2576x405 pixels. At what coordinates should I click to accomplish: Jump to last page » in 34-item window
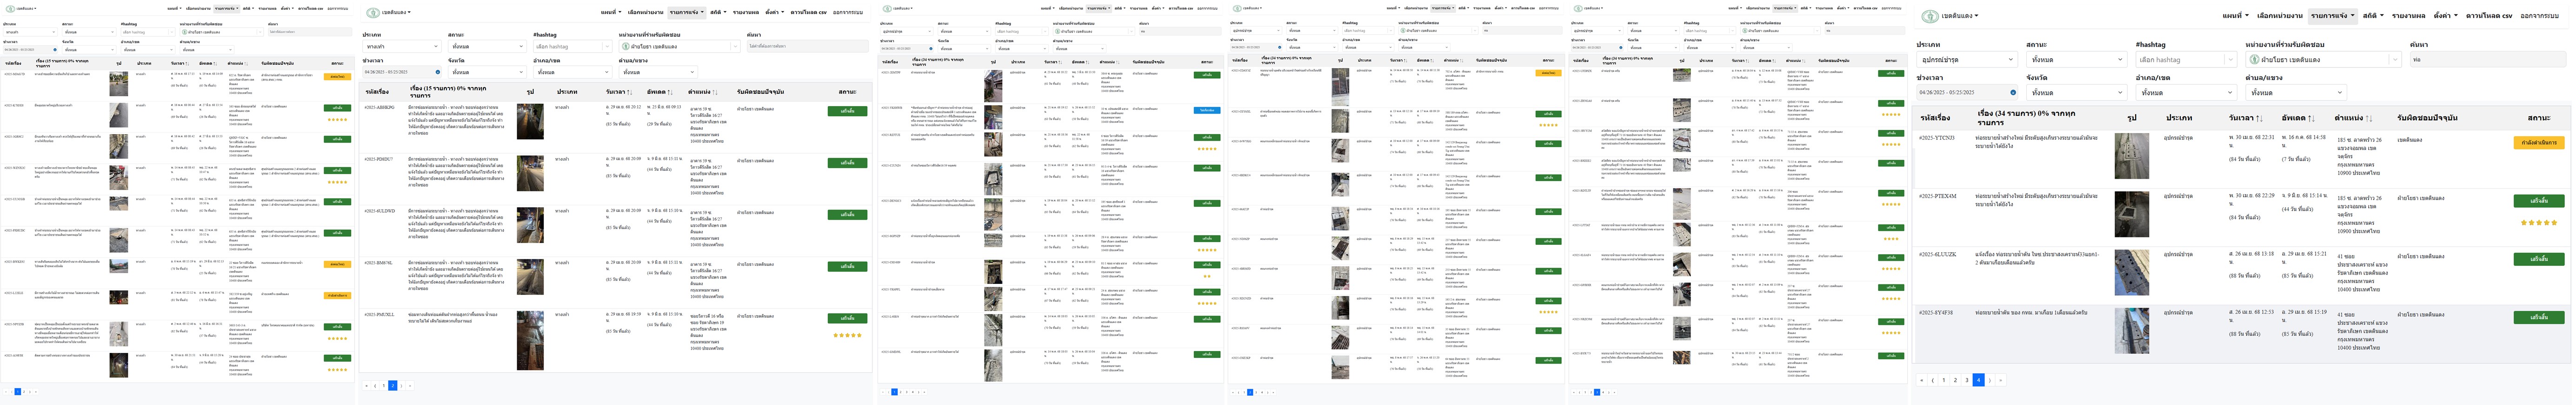(2001, 380)
